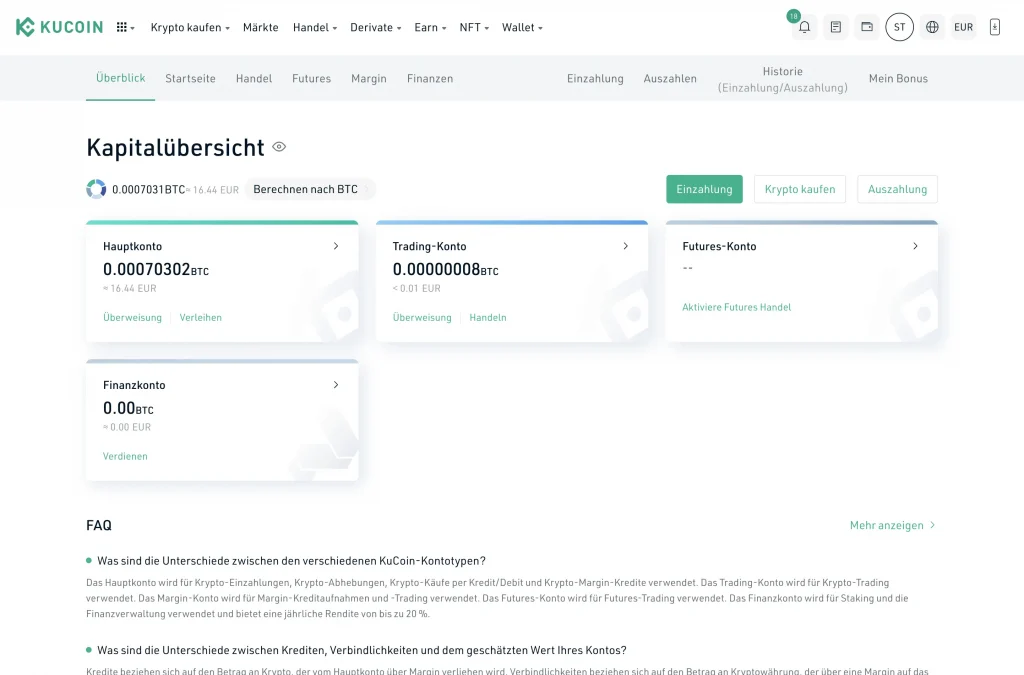Open the notifications bell
Viewport: 1024px width, 675px height.
pyautogui.click(x=804, y=27)
